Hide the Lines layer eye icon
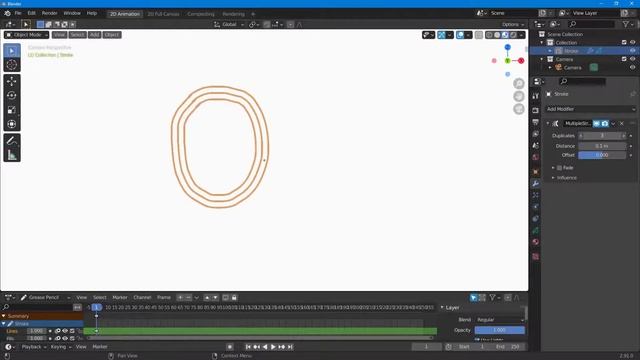640x360 pixels. (x=65, y=331)
